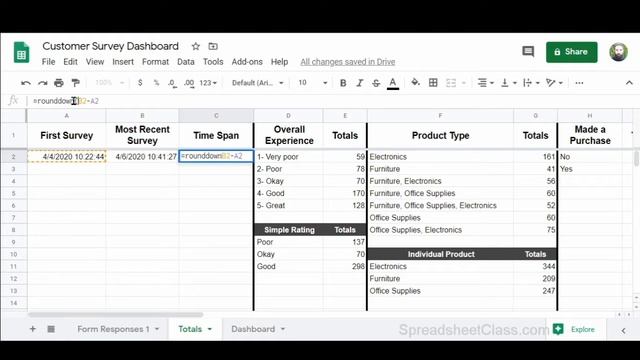Open the Google Sheets home icon
This screenshot has height=360, width=640.
(x=21, y=52)
